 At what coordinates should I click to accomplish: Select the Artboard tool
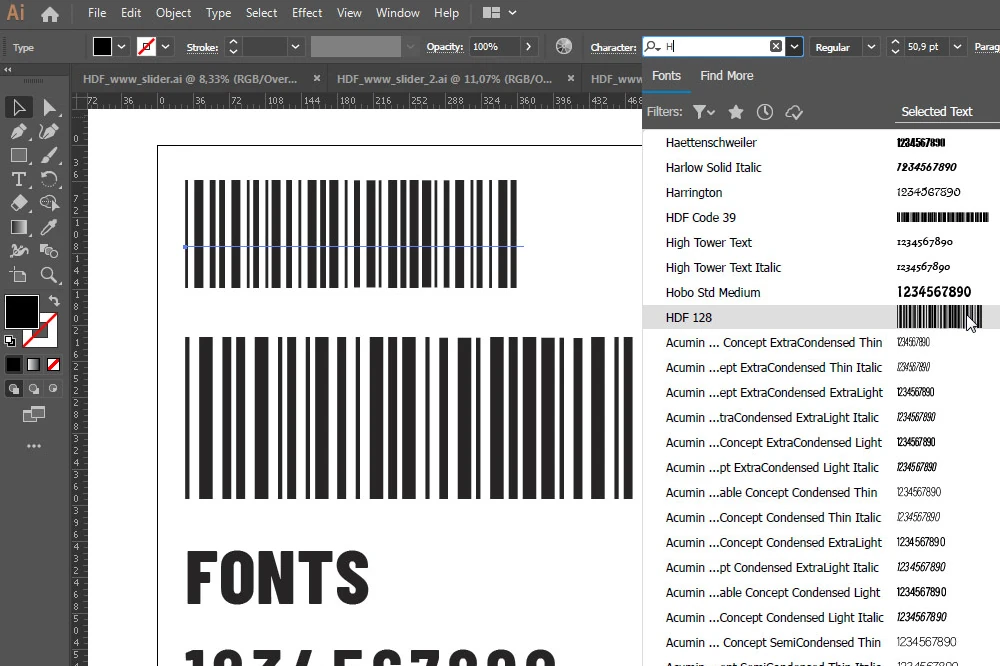click(x=19, y=275)
